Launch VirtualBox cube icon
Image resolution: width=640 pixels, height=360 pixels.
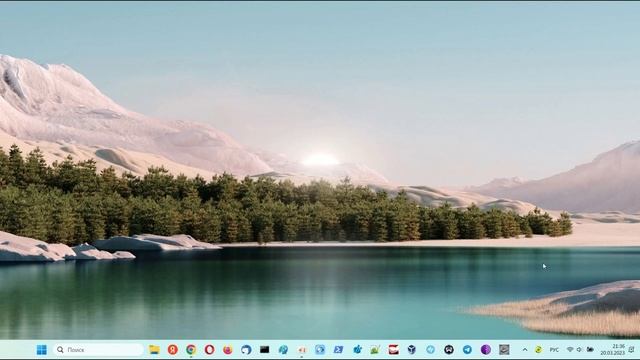(x=412, y=350)
